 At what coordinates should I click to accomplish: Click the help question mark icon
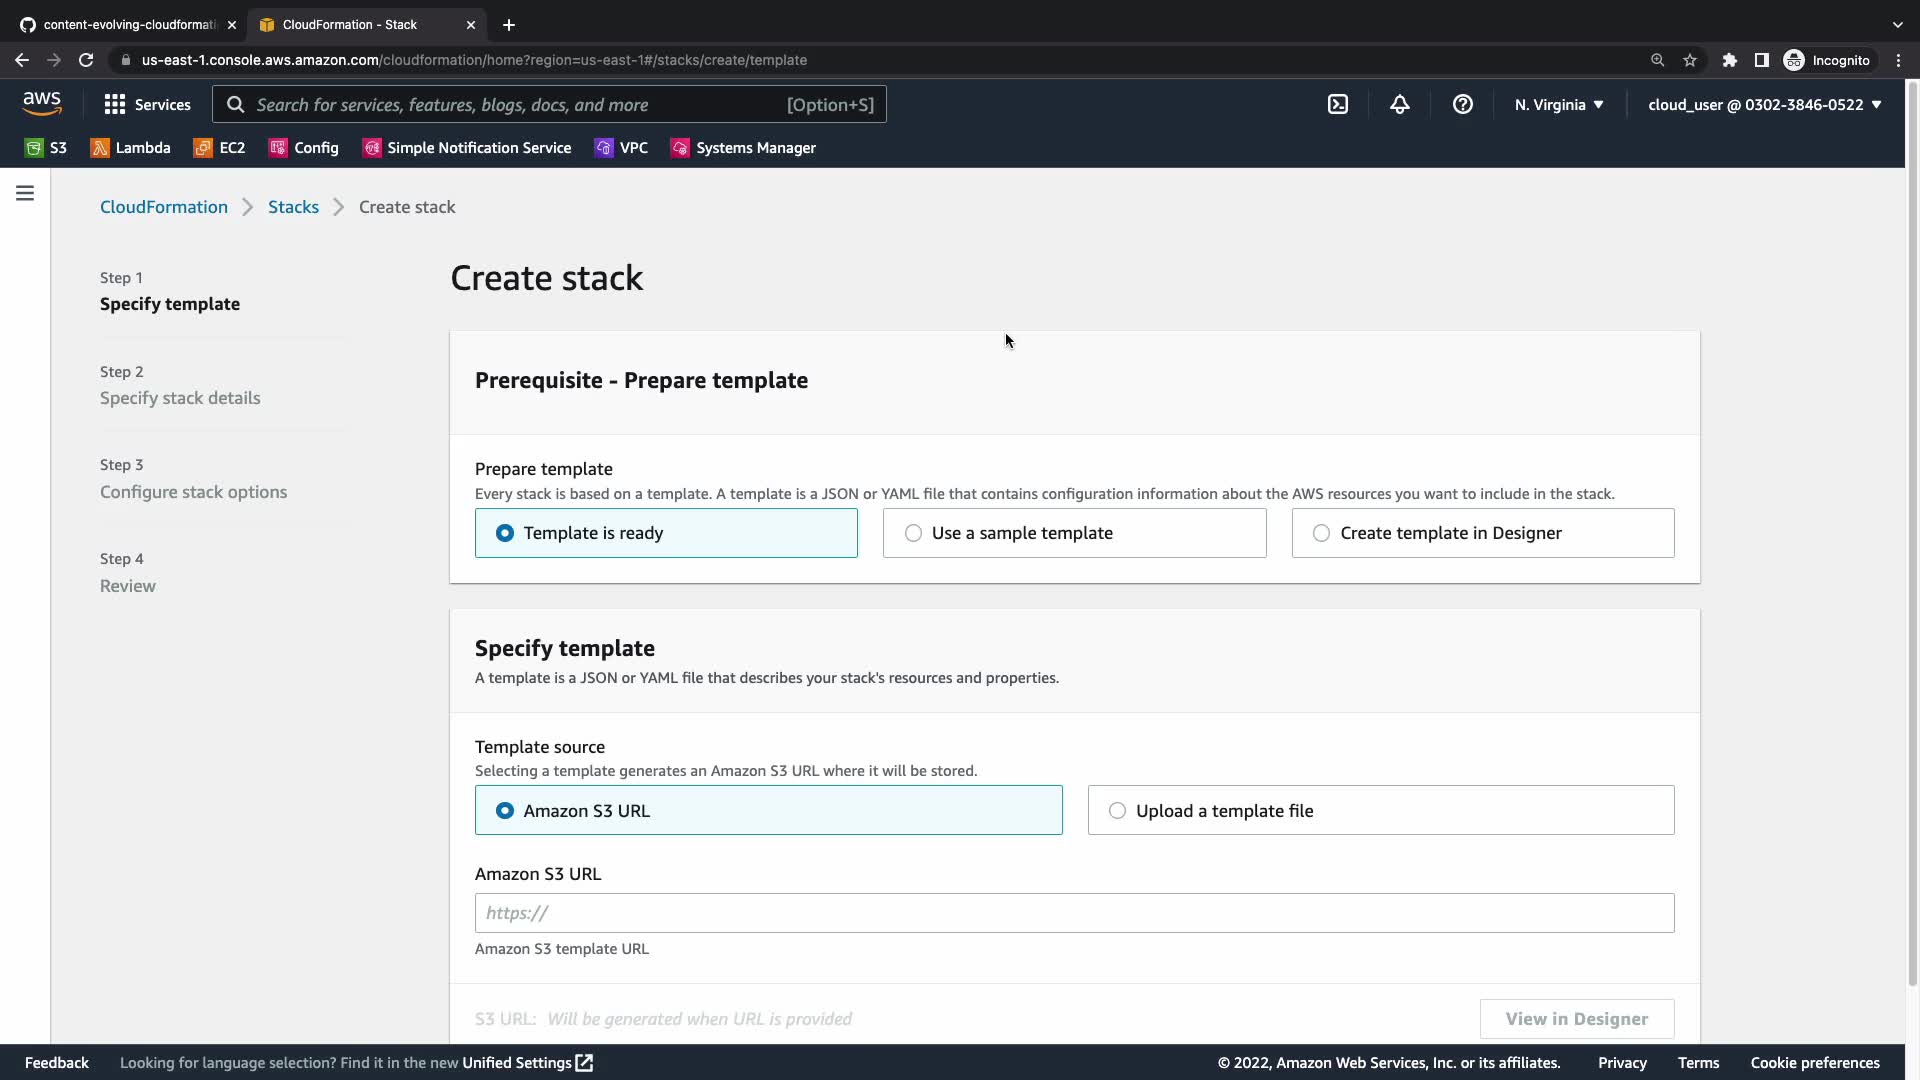1462,105
